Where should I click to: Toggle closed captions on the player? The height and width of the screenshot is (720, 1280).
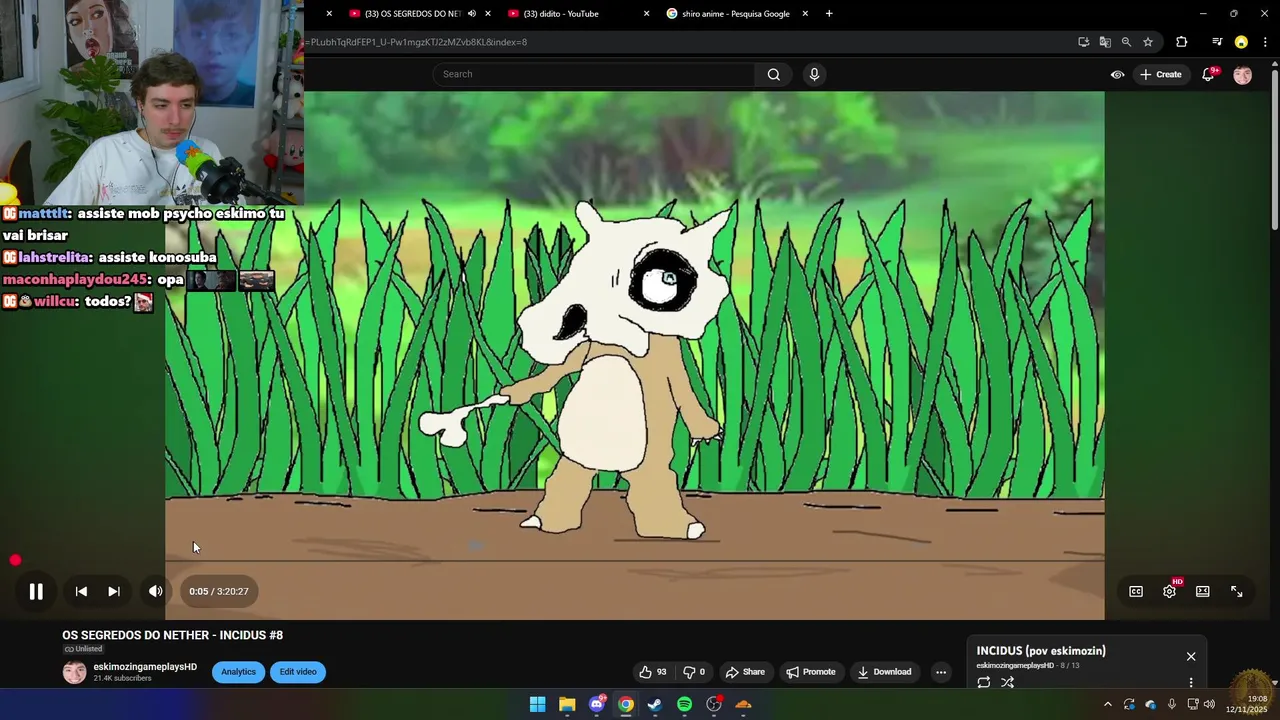point(1136,591)
